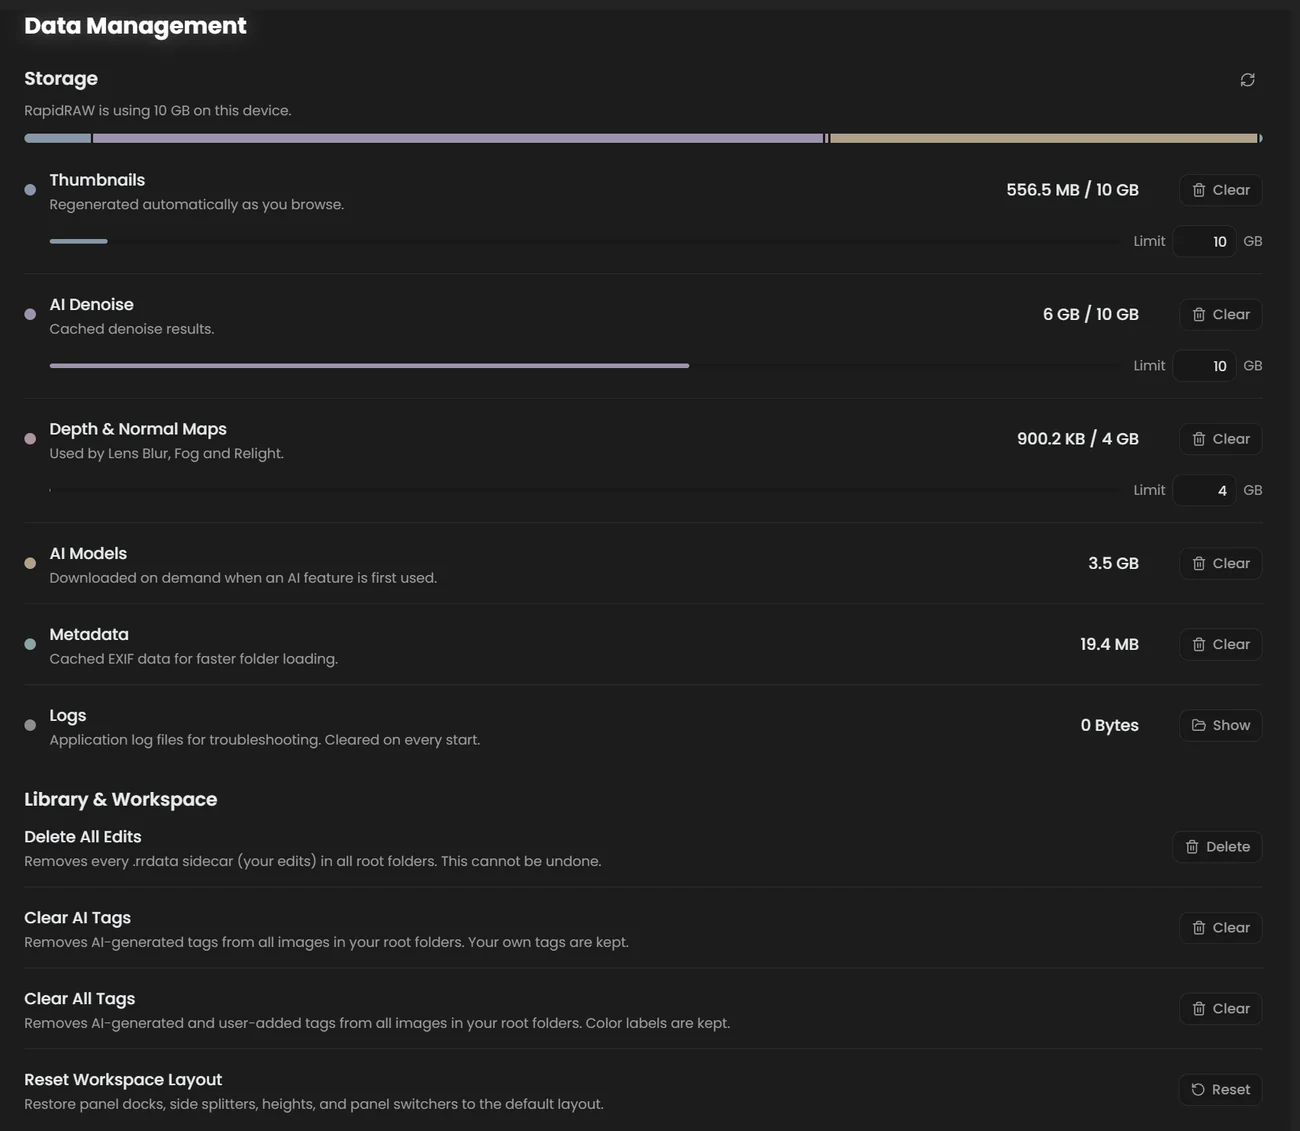This screenshot has width=1300, height=1131.
Task: Click 'Used by Lens Blur, Fog and Relight.' text
Action: click(x=167, y=454)
